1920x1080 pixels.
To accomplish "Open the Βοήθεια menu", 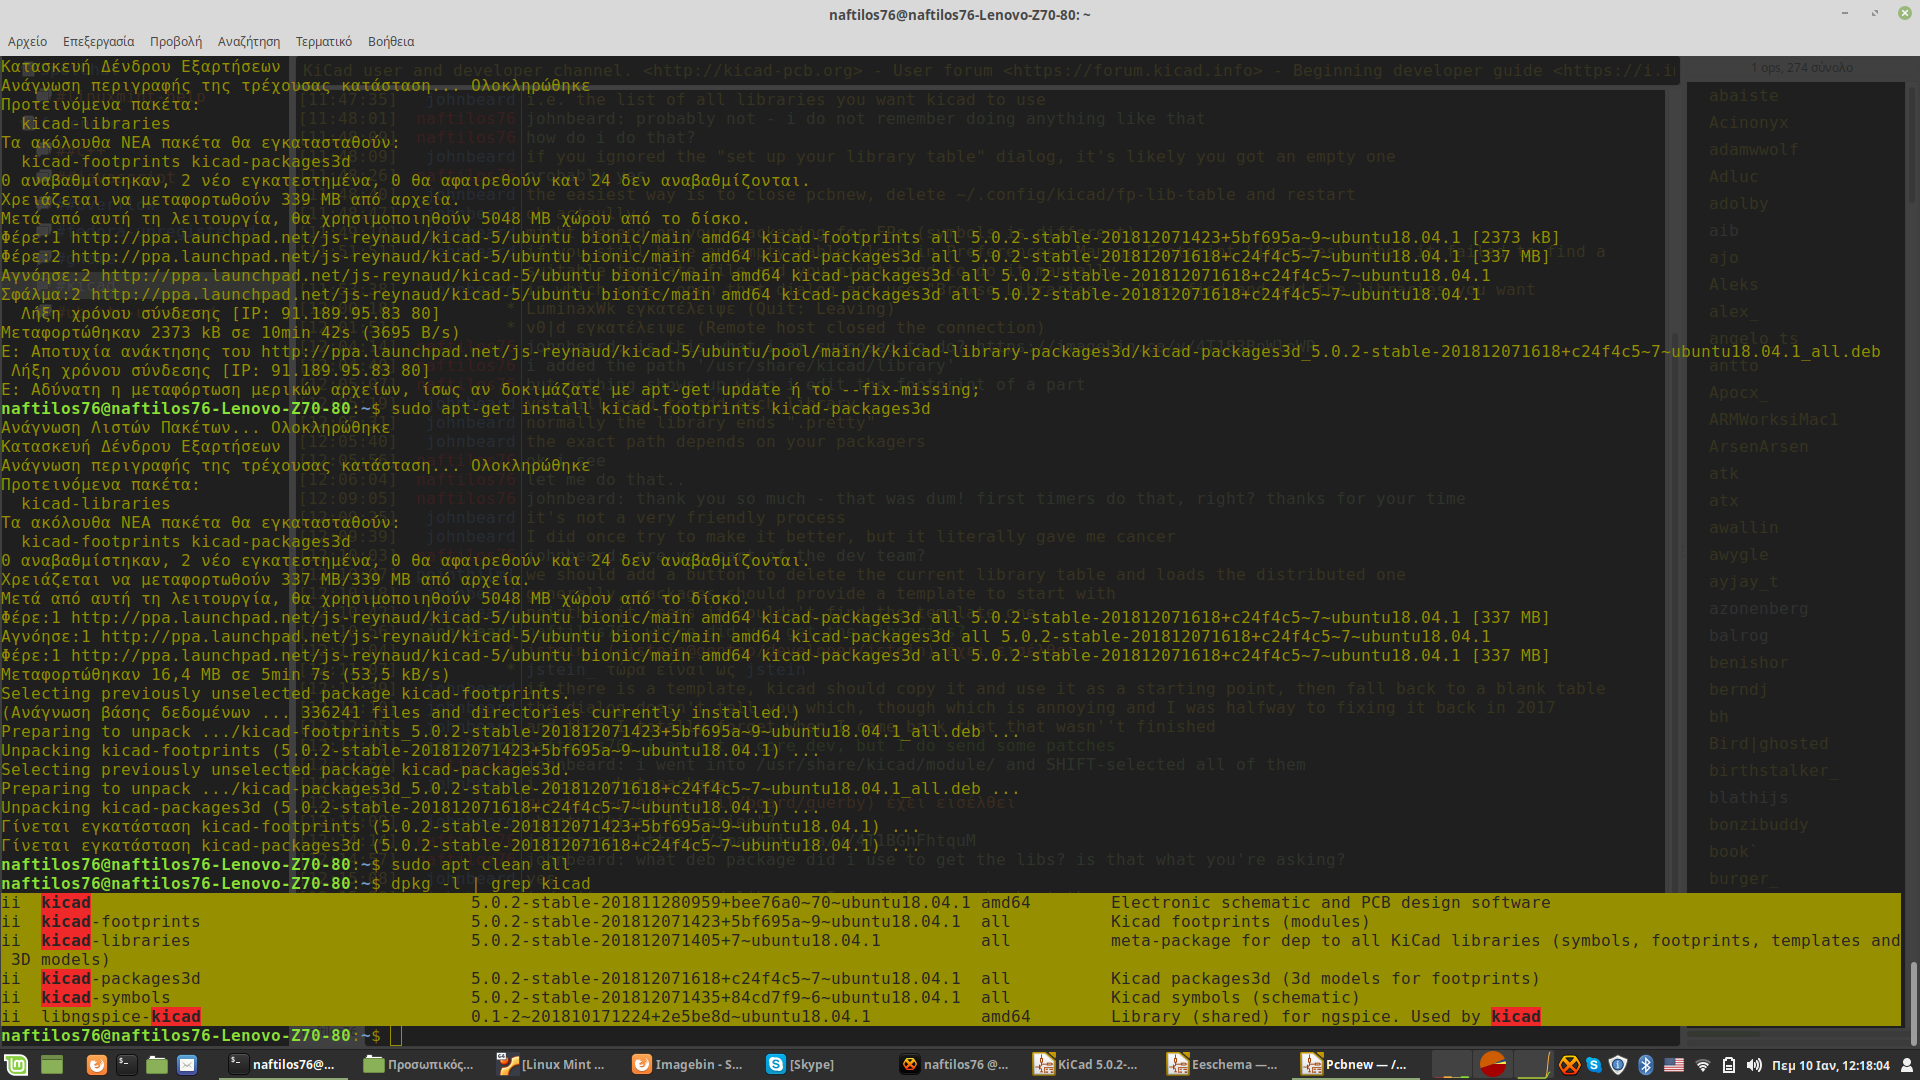I will tap(391, 41).
